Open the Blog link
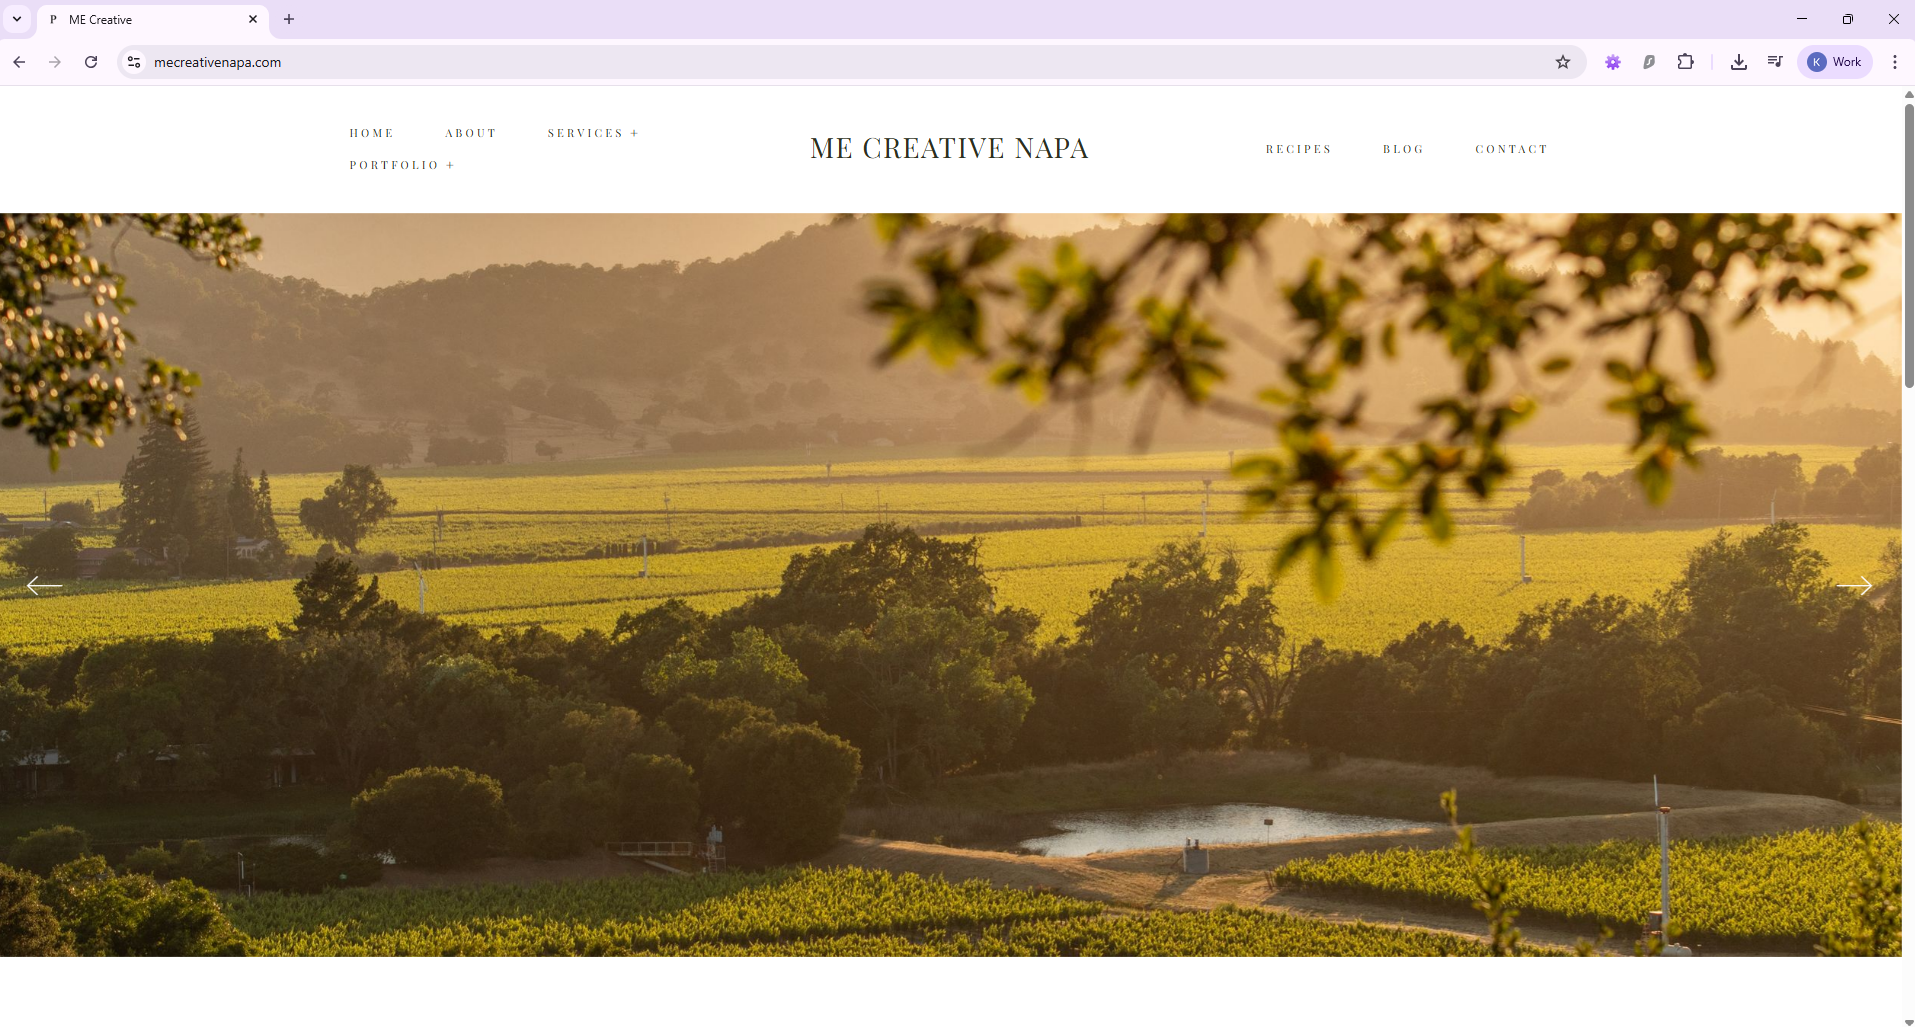The width and height of the screenshot is (1915, 1027). tap(1404, 149)
